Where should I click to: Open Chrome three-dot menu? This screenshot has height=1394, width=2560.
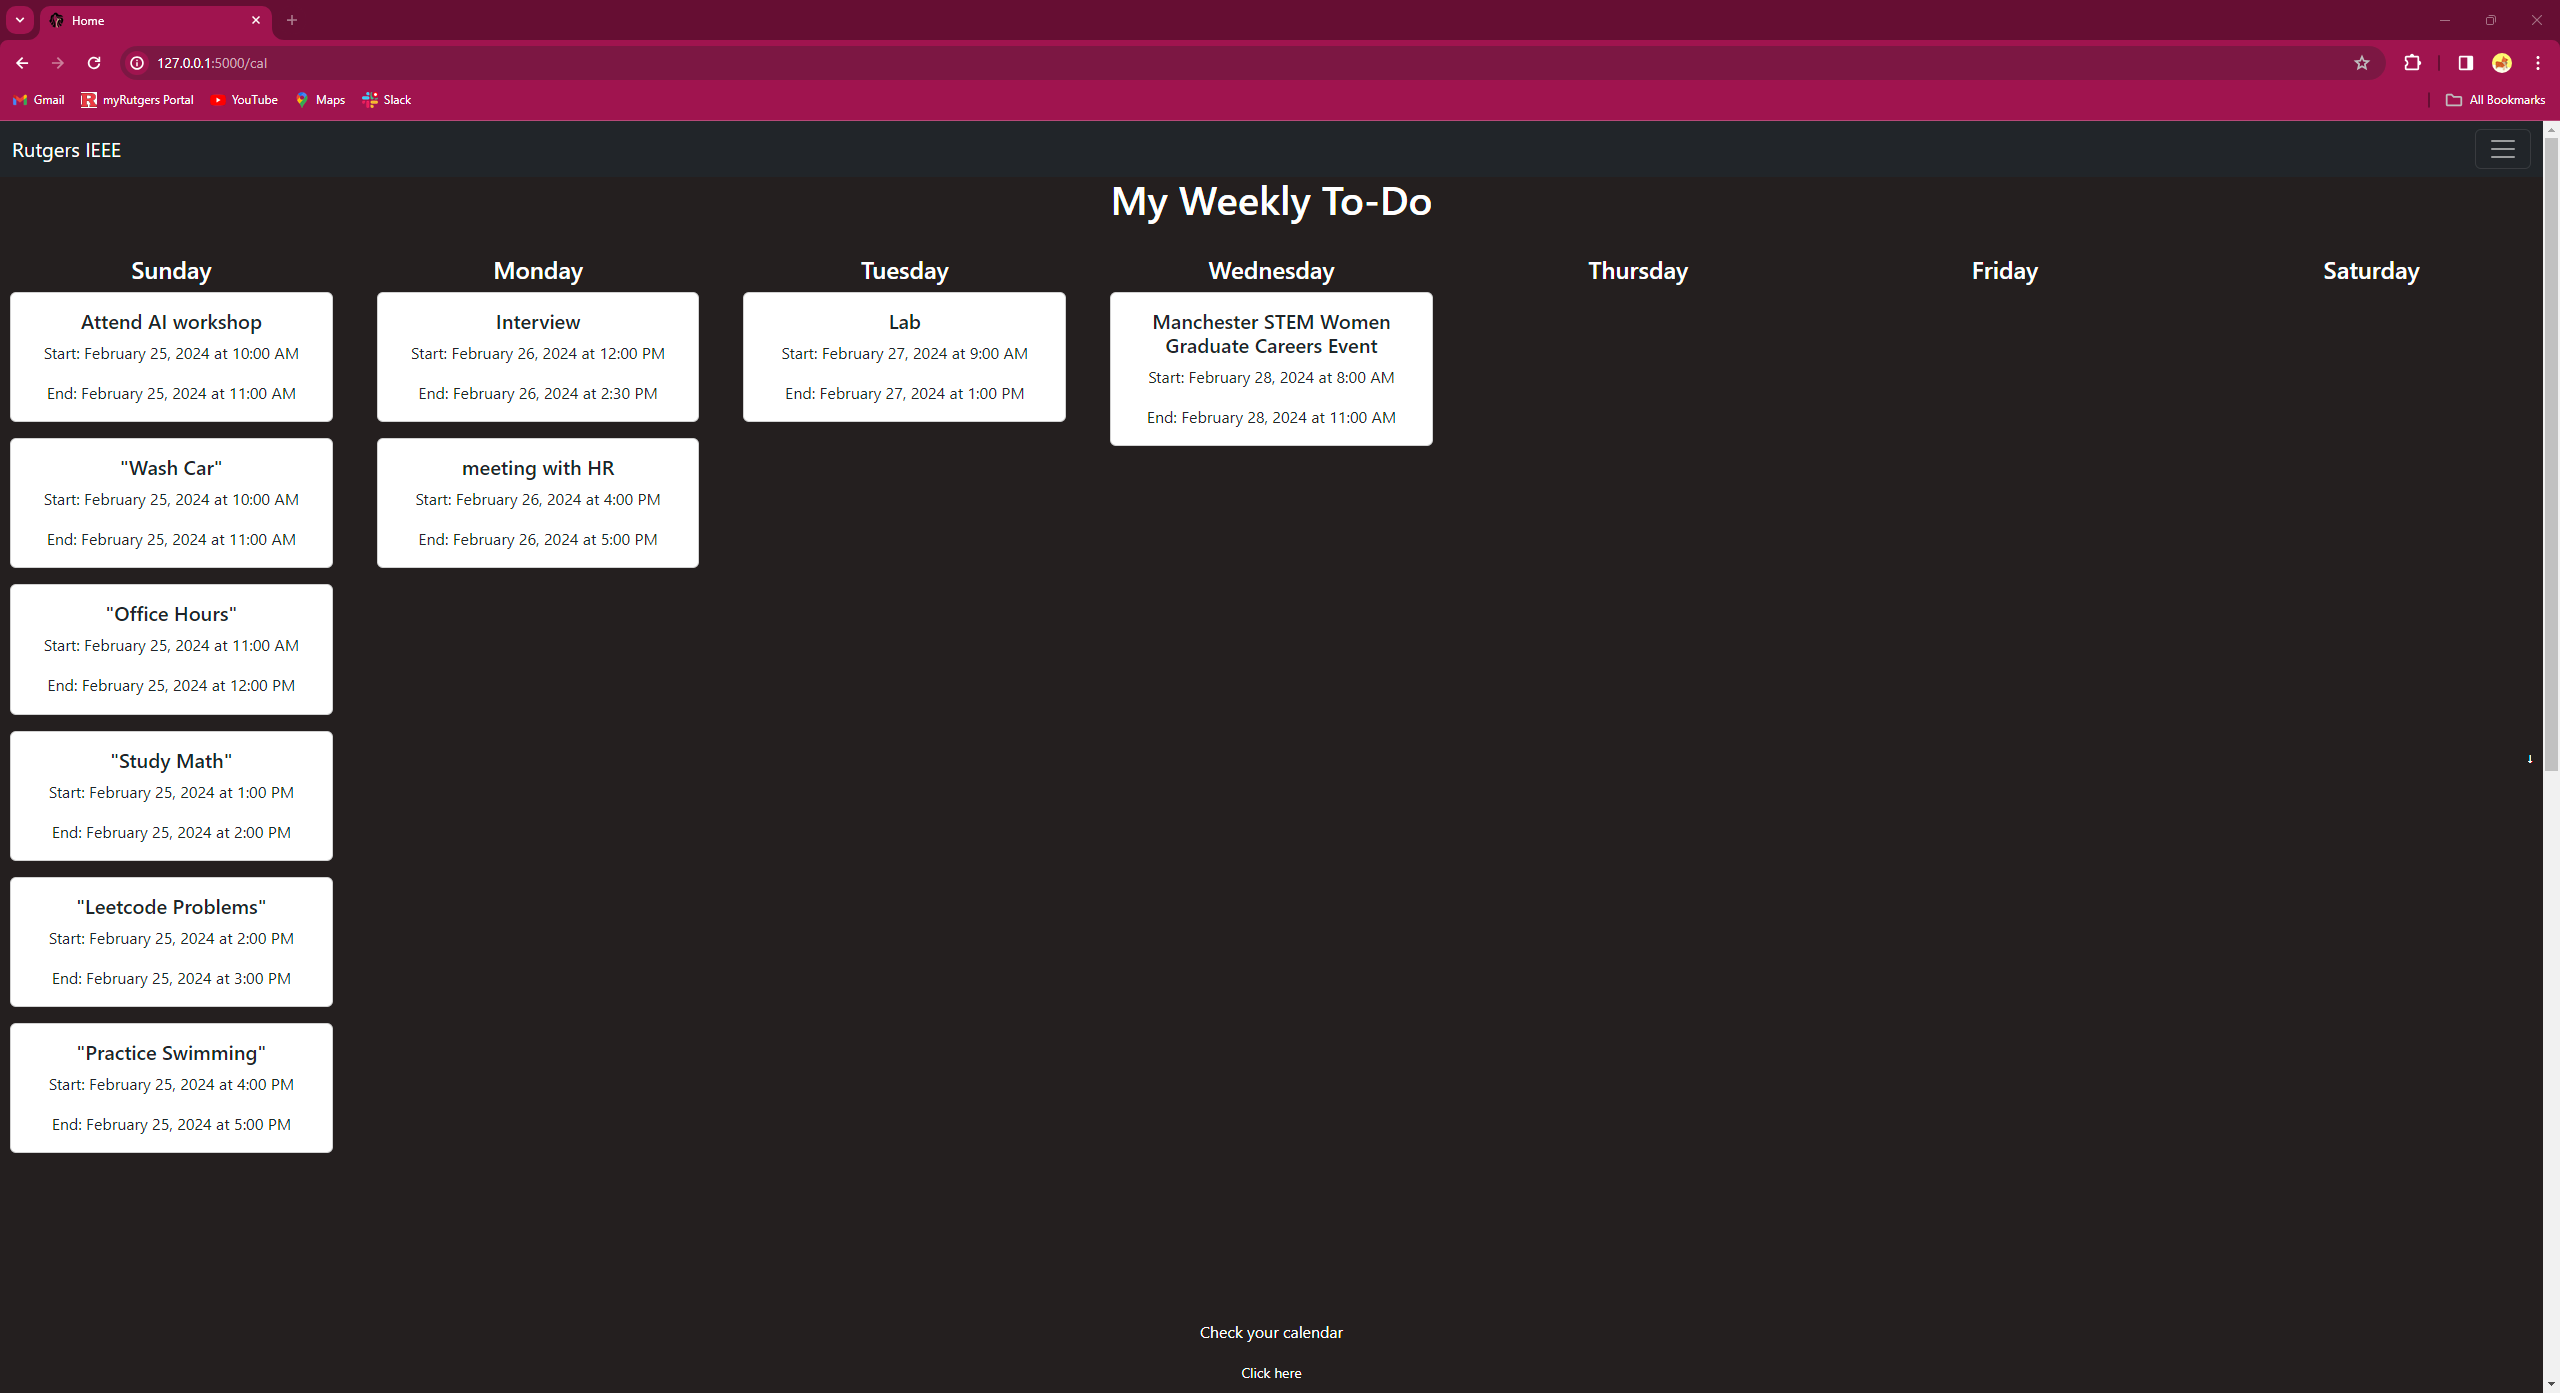pyautogui.click(x=2538, y=63)
